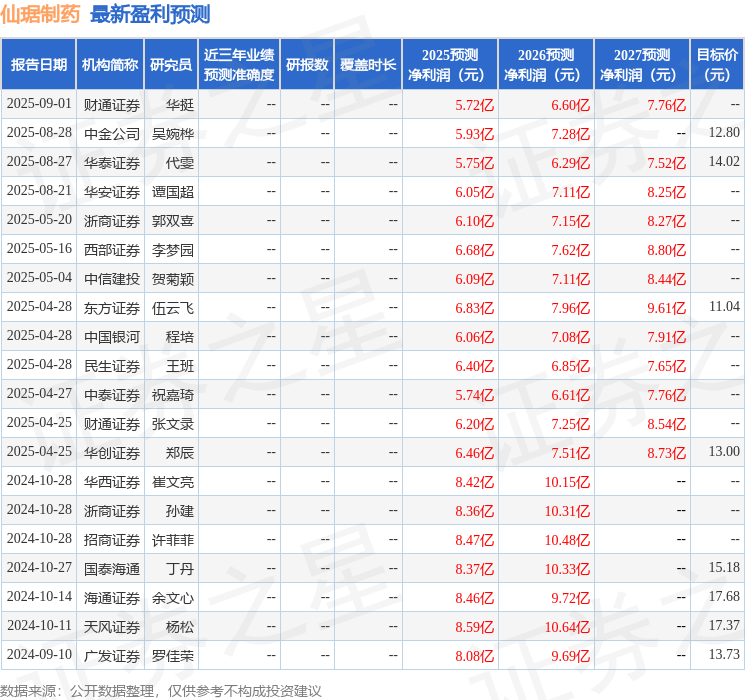
Task: Click the target price 13.00
Action: (724, 451)
